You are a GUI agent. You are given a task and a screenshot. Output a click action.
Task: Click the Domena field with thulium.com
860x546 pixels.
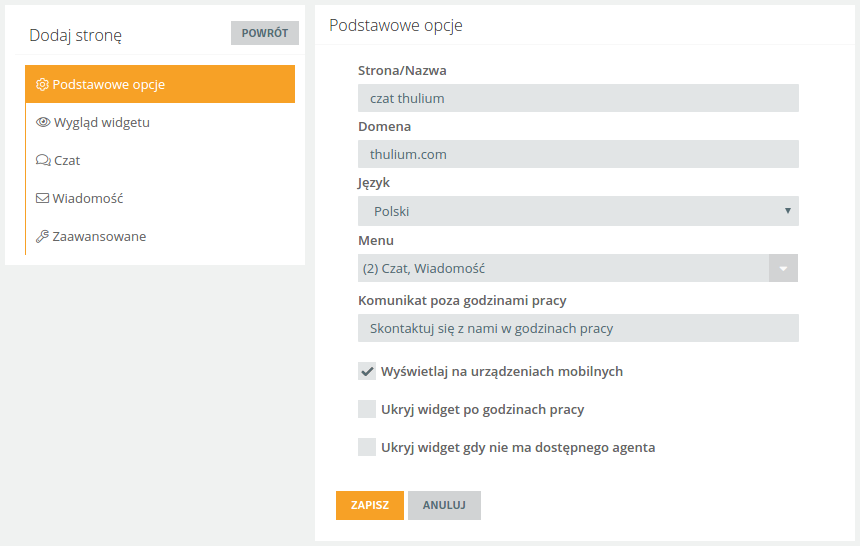point(578,154)
